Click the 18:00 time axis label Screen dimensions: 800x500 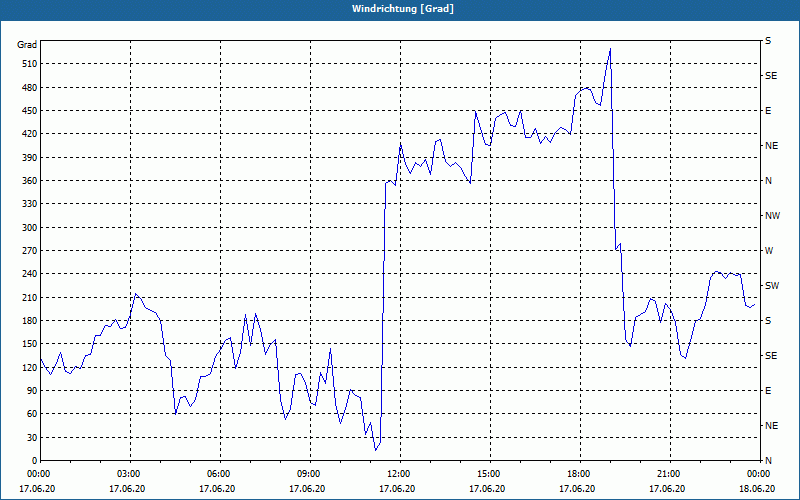click(x=577, y=474)
